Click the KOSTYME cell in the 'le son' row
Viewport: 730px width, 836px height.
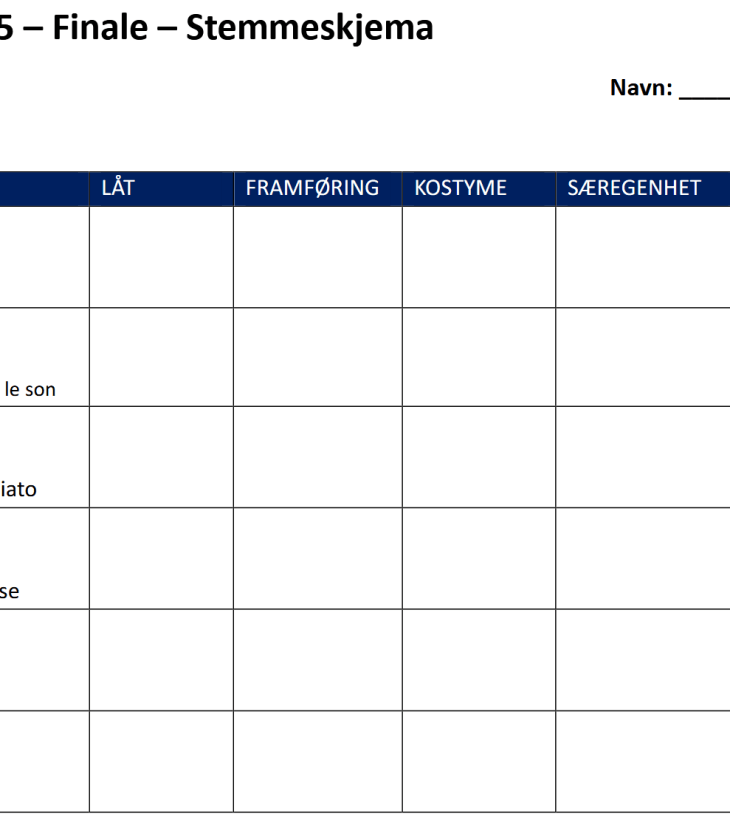478,357
